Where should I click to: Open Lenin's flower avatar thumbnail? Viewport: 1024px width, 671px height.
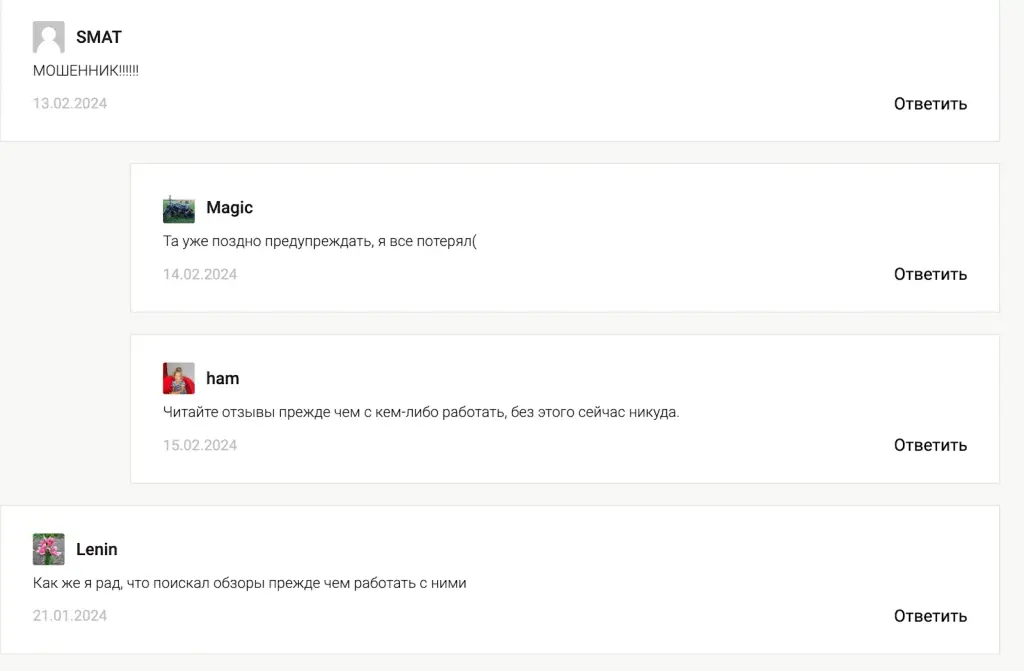pyautogui.click(x=48, y=549)
